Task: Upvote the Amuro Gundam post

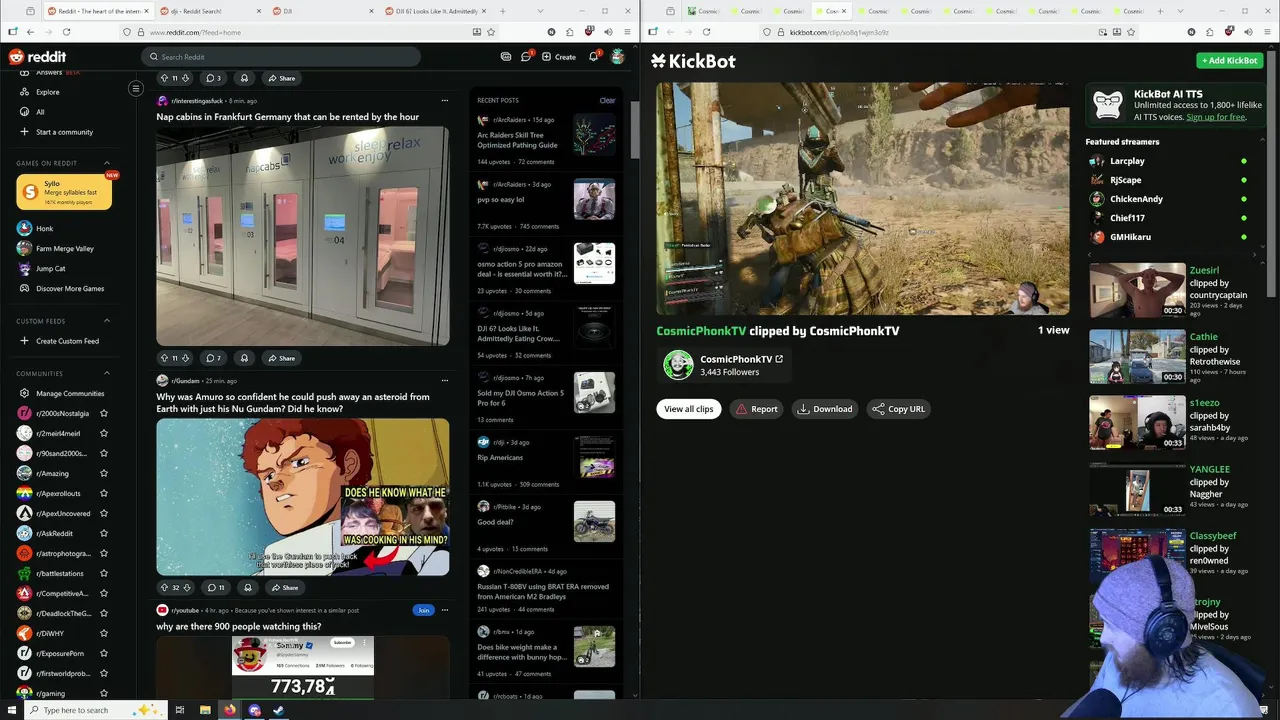Action: [164, 587]
